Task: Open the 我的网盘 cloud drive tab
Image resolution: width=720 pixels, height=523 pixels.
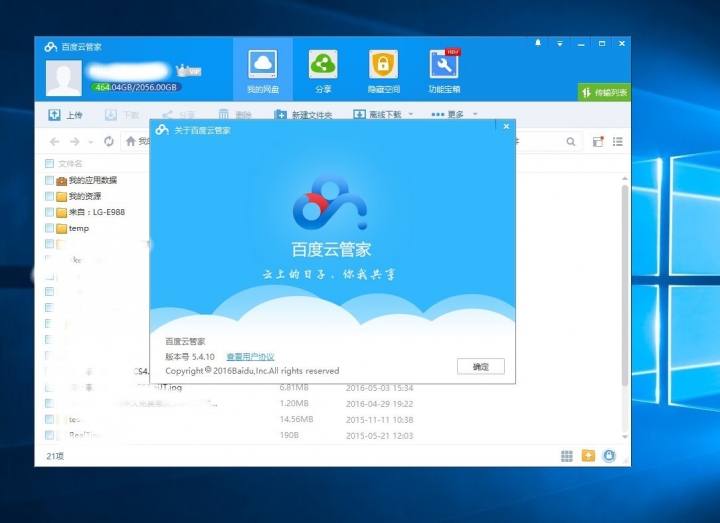Action: click(263, 70)
